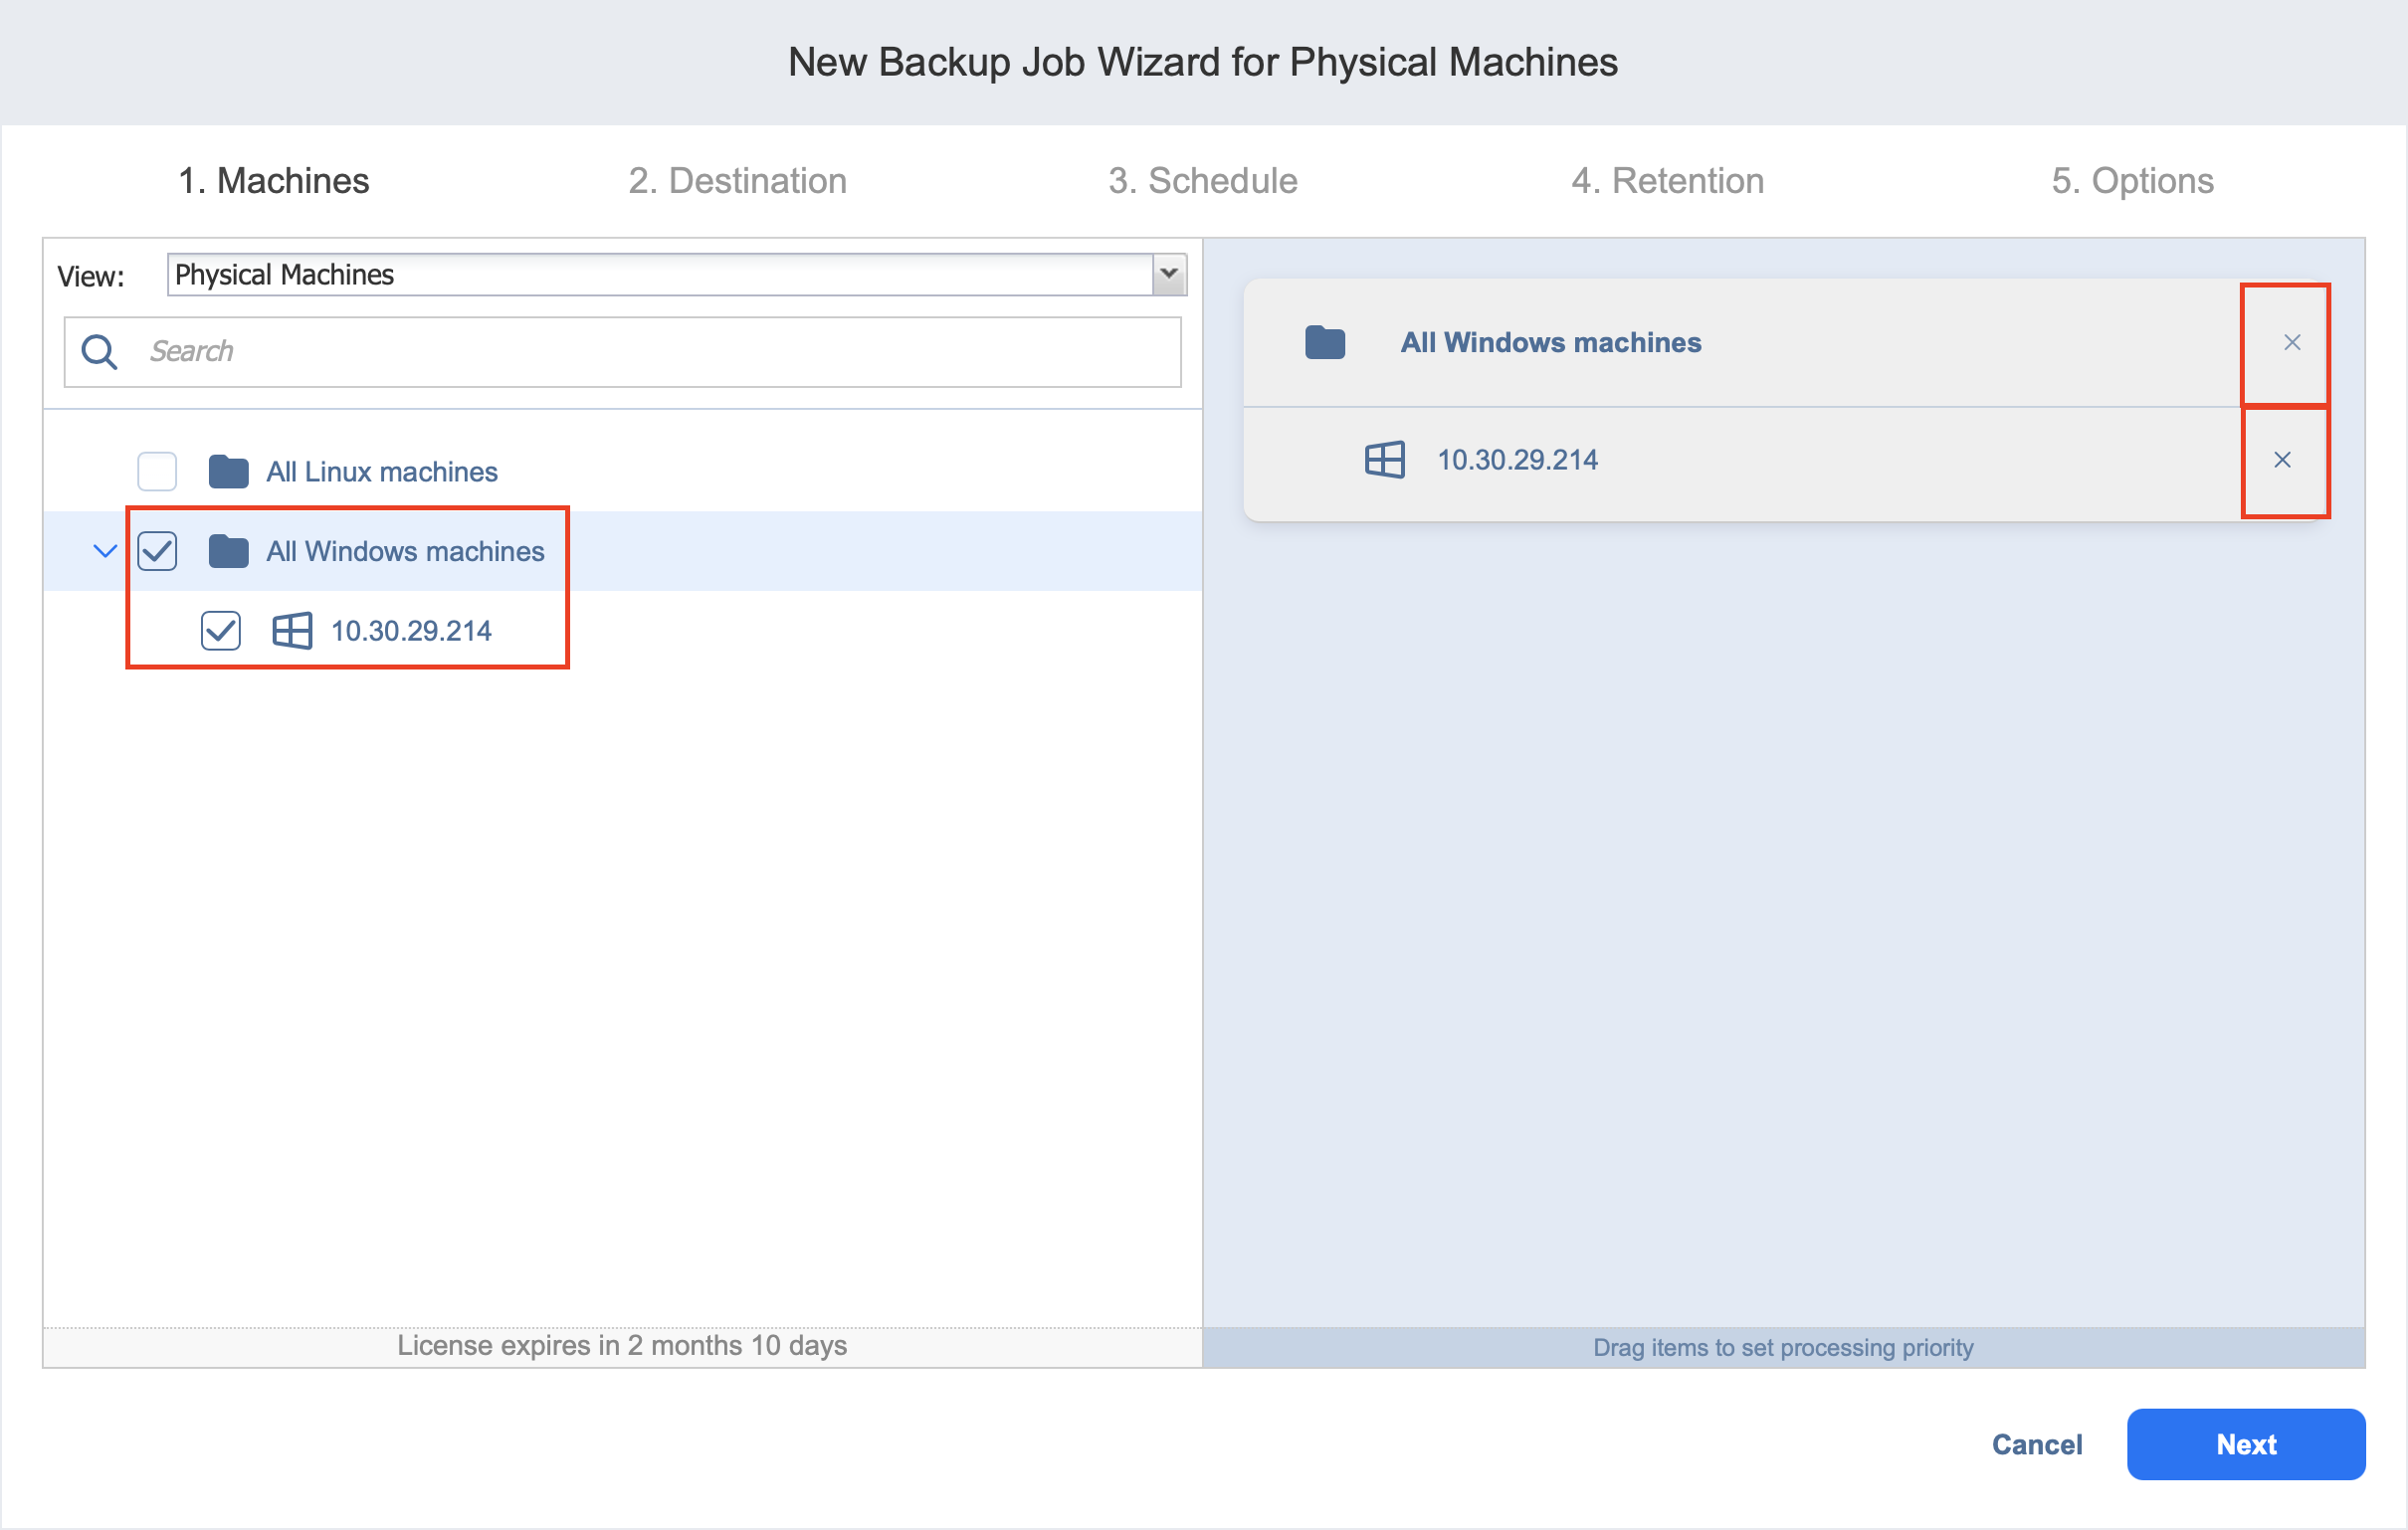This screenshot has width=2408, height=1530.
Task: Remove All Windows machines from selection with X
Action: pyautogui.click(x=2291, y=343)
